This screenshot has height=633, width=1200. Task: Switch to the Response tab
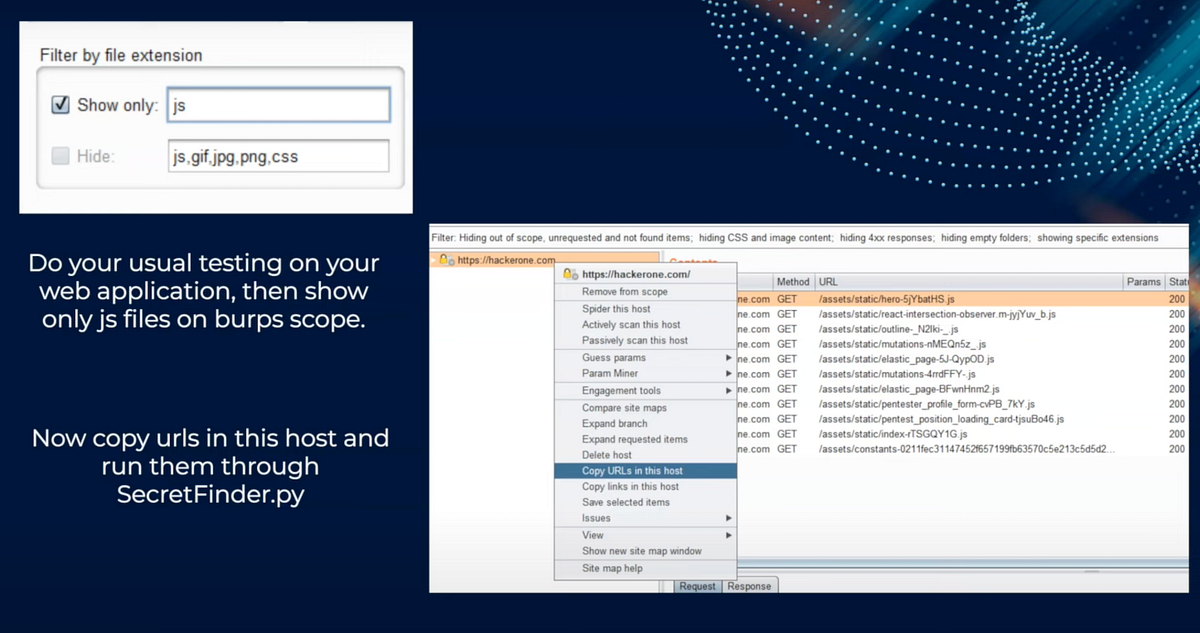749,586
